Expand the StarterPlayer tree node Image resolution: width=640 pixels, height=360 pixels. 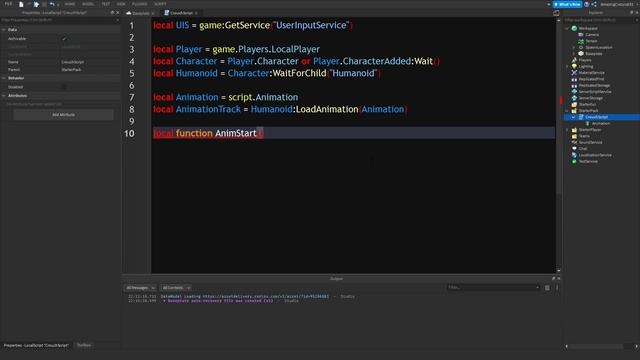point(567,130)
